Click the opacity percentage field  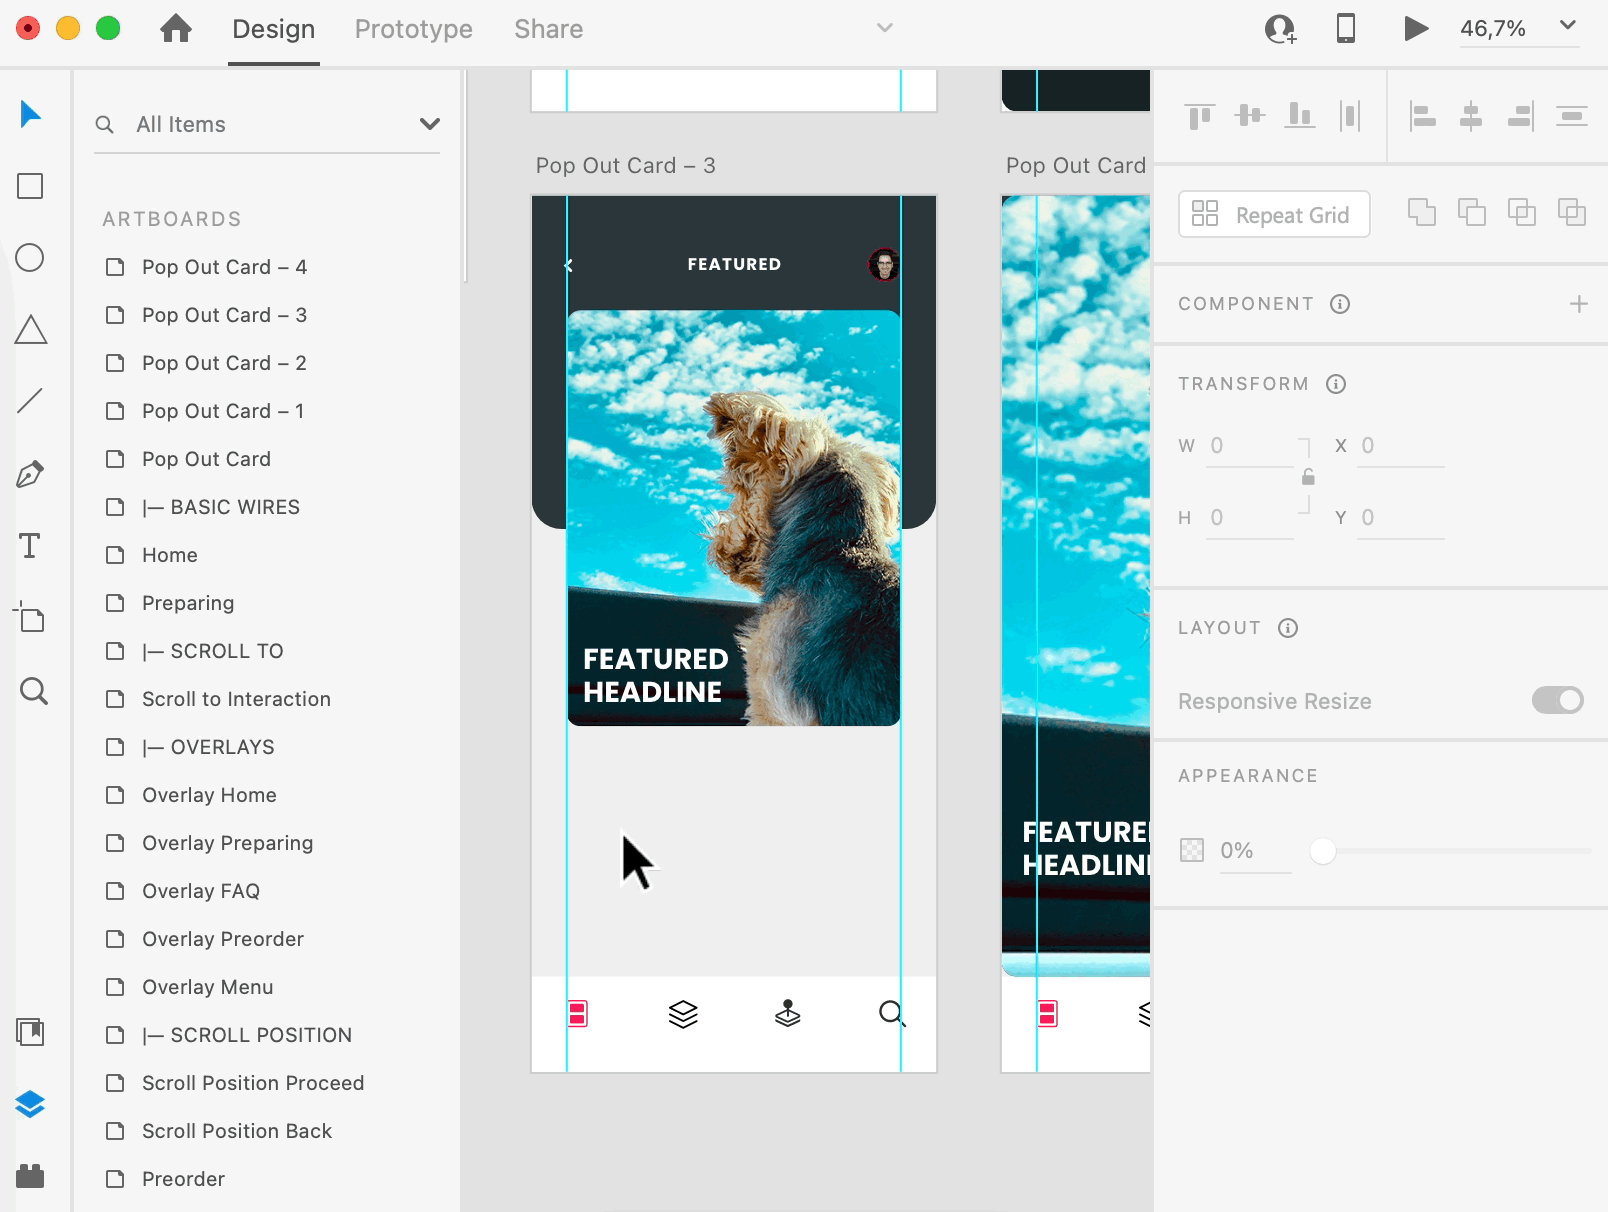1255,851
